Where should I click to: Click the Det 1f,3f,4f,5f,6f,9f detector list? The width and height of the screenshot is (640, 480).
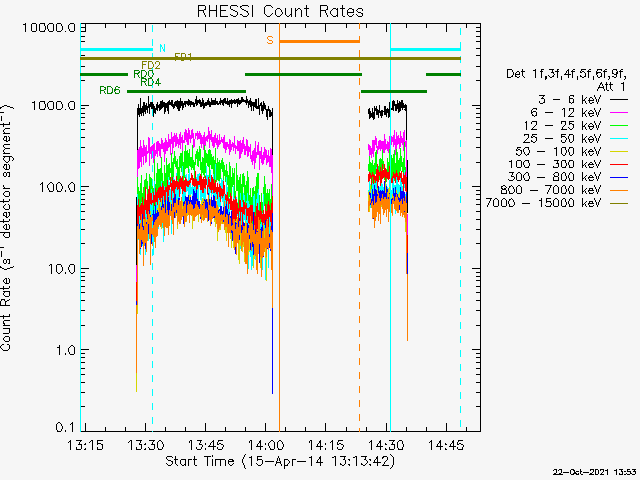567,74
